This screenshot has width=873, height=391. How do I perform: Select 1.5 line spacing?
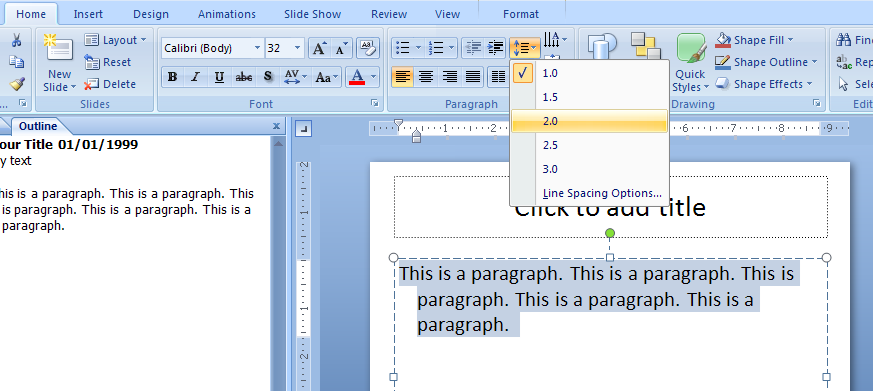(x=589, y=97)
